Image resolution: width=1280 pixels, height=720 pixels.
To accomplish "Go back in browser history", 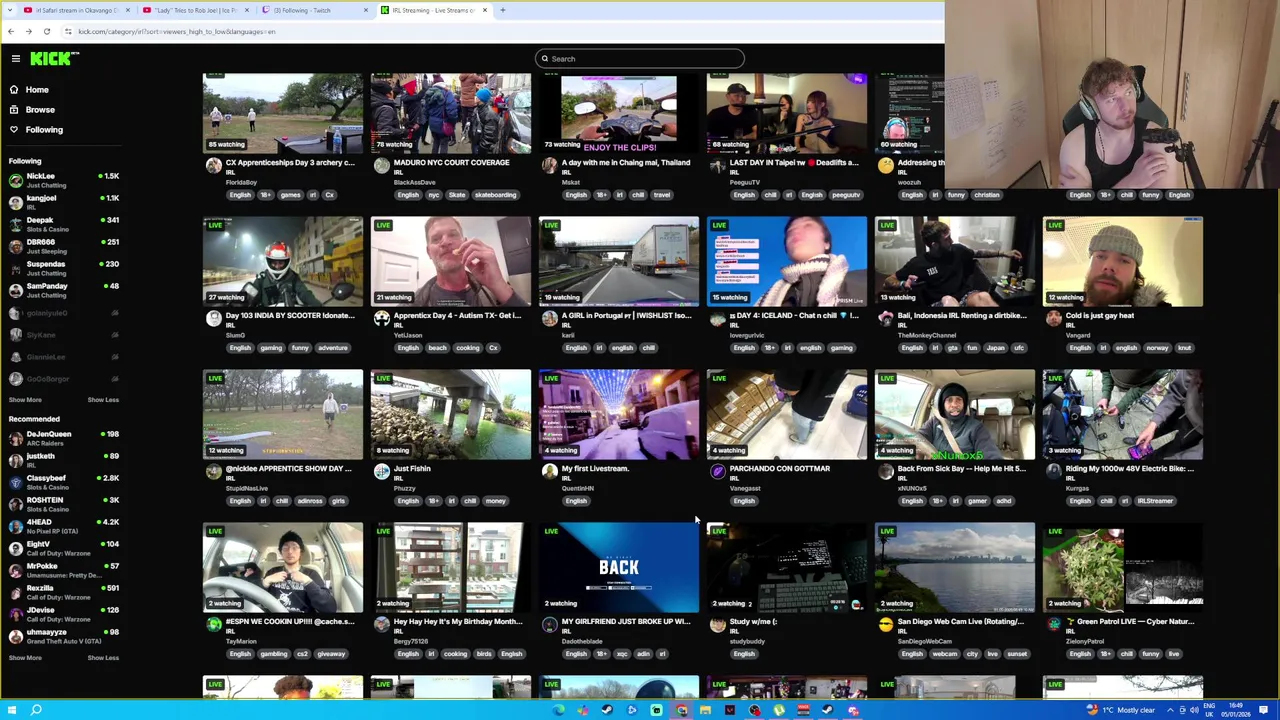I will click(11, 31).
